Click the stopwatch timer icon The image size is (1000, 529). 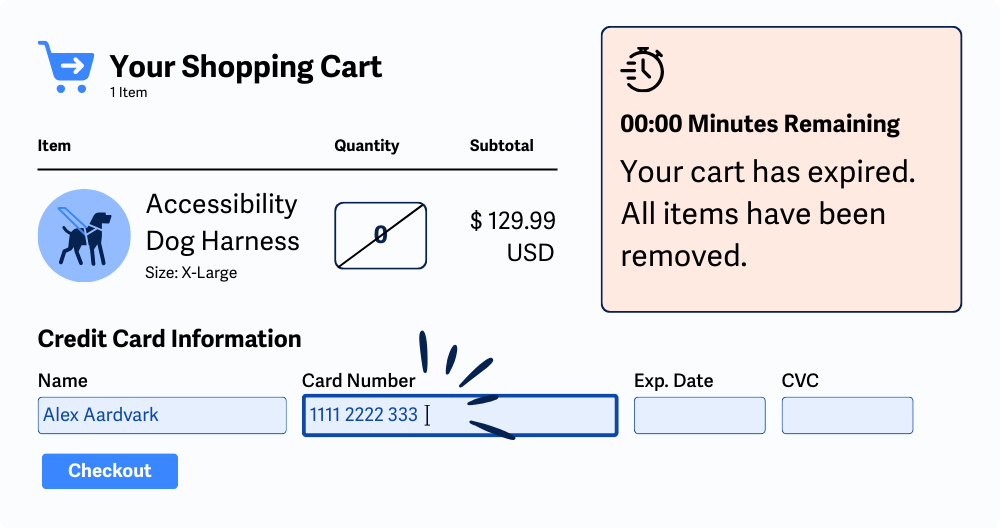click(x=643, y=69)
